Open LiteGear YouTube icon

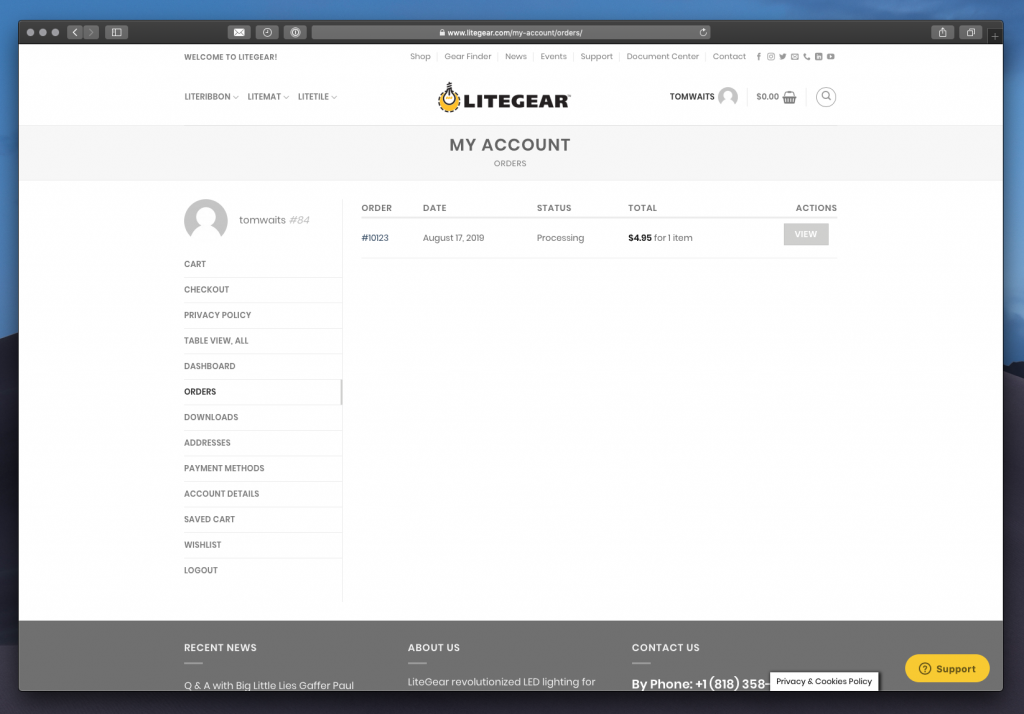tap(831, 57)
